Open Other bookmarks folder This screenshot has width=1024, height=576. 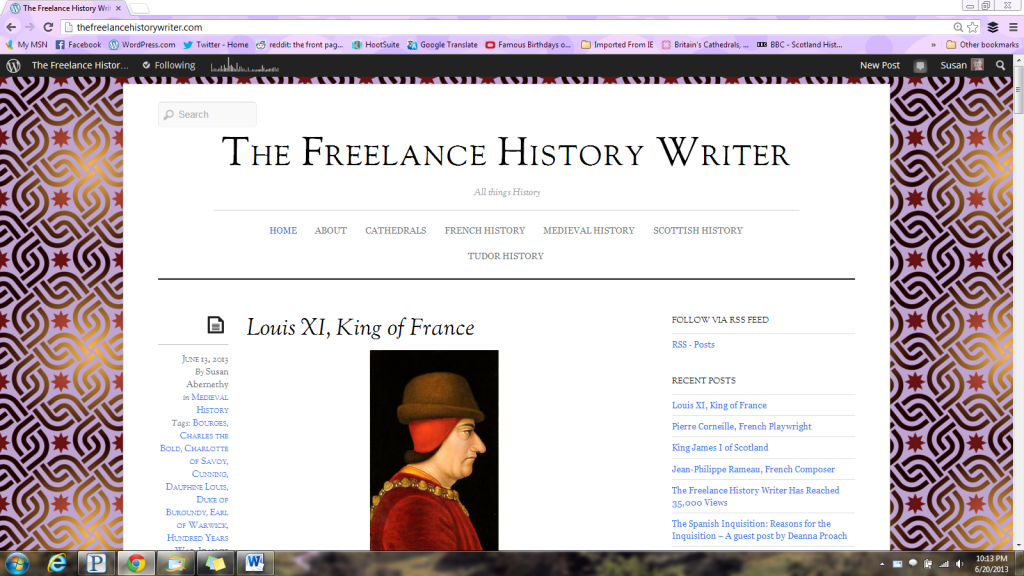click(982, 44)
